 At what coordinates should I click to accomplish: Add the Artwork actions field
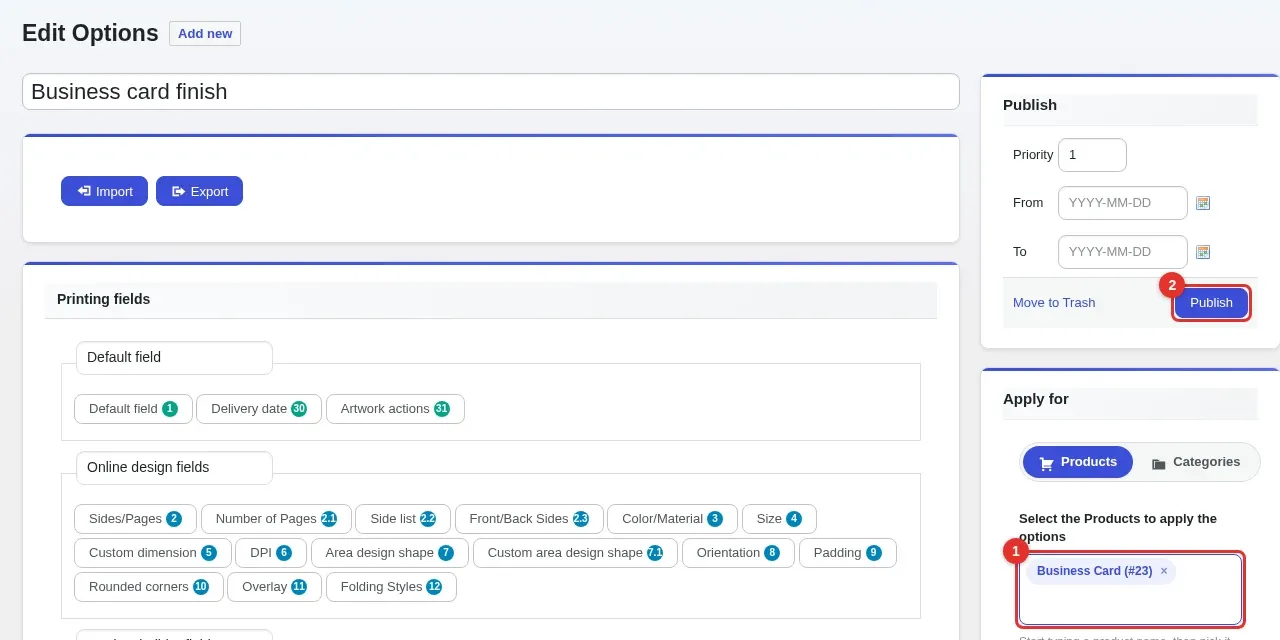(x=395, y=409)
